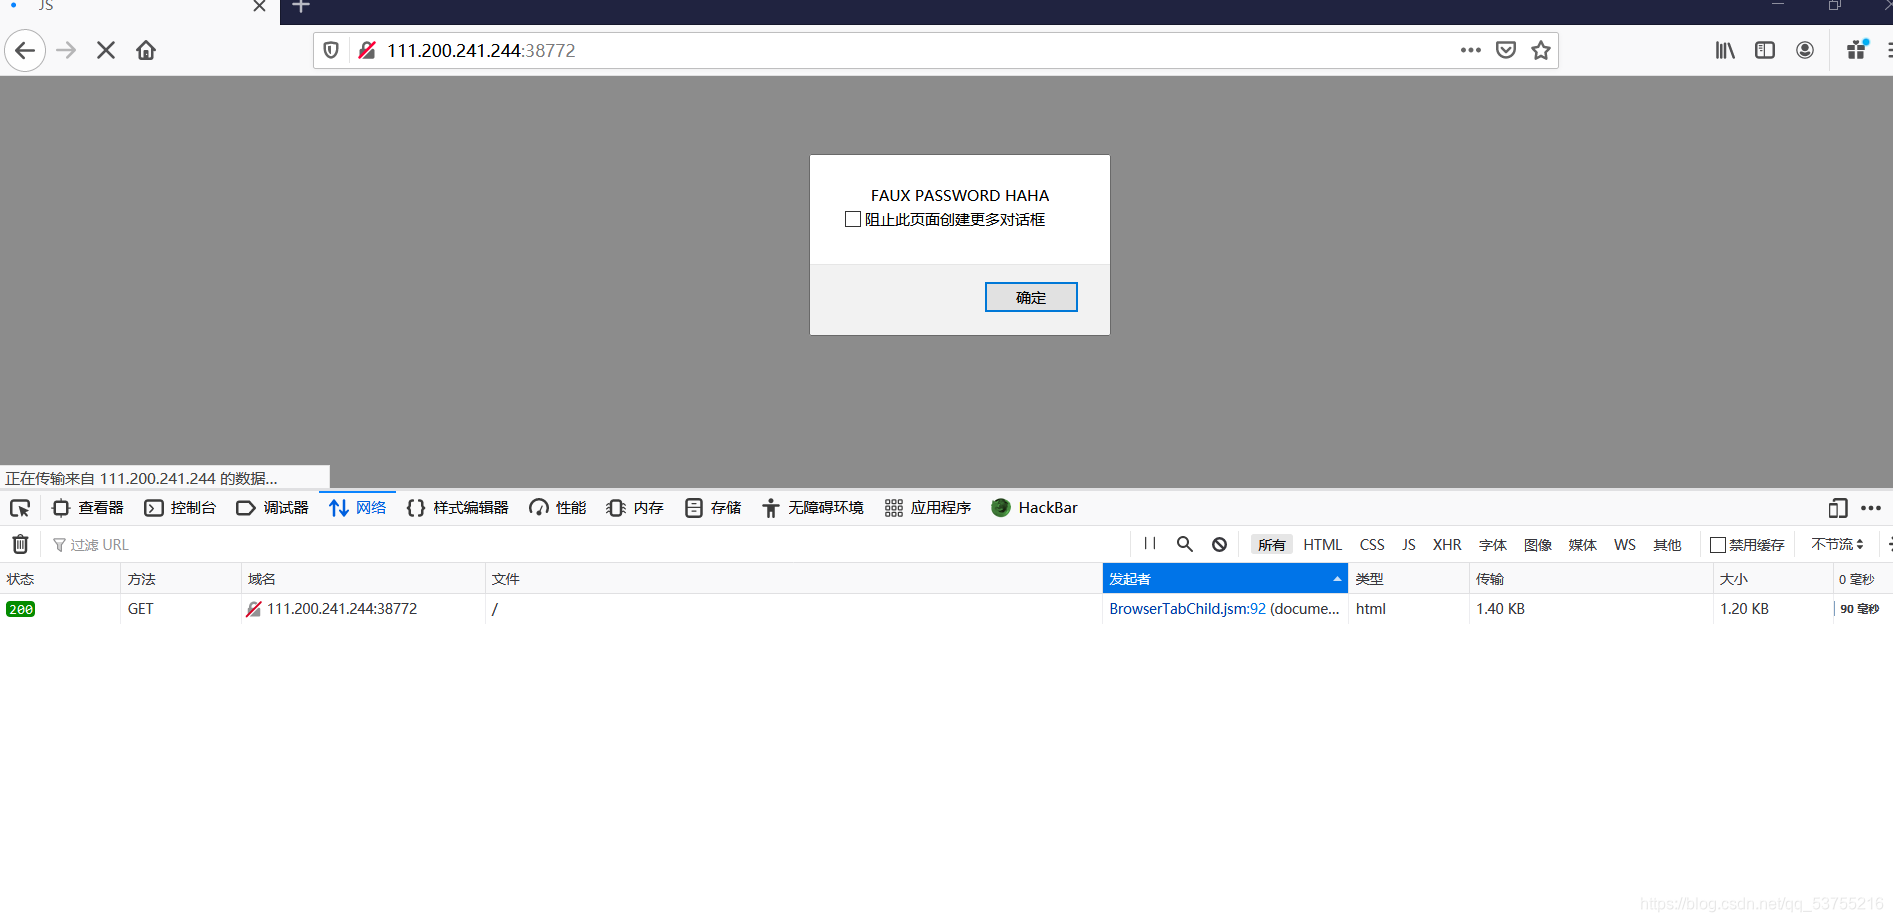The height and width of the screenshot is (922, 1893).
Task: Filter requests by 图像 images
Action: point(1538,545)
